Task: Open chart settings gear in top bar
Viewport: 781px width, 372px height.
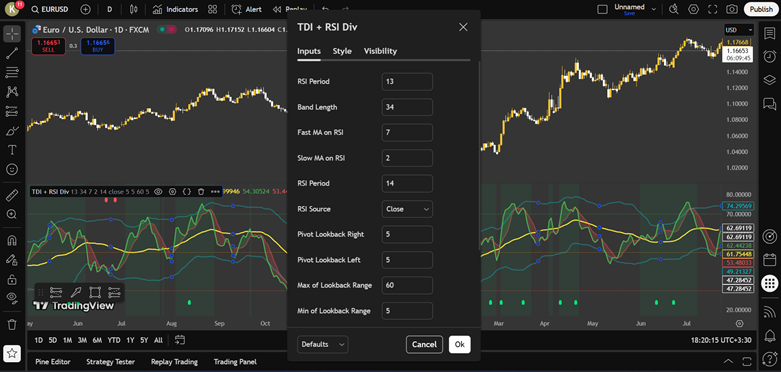Action: pos(693,9)
